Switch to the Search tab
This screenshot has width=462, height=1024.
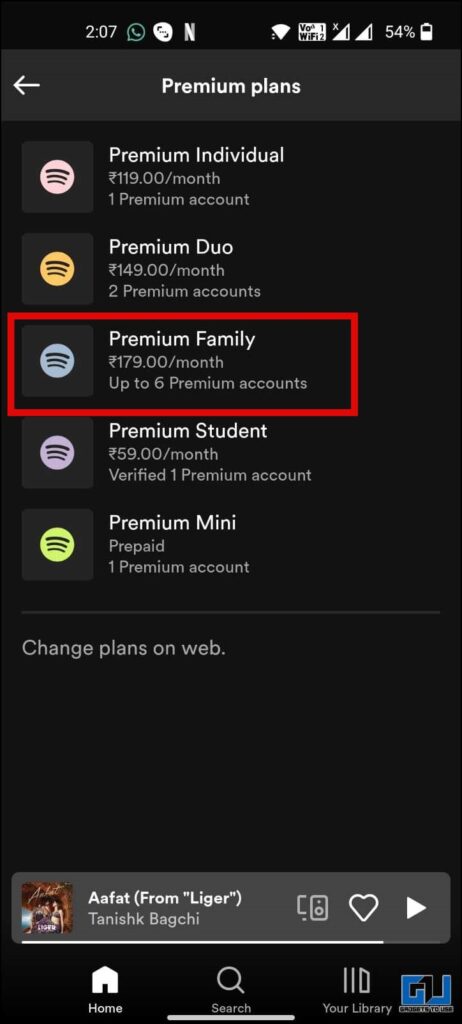click(x=231, y=989)
